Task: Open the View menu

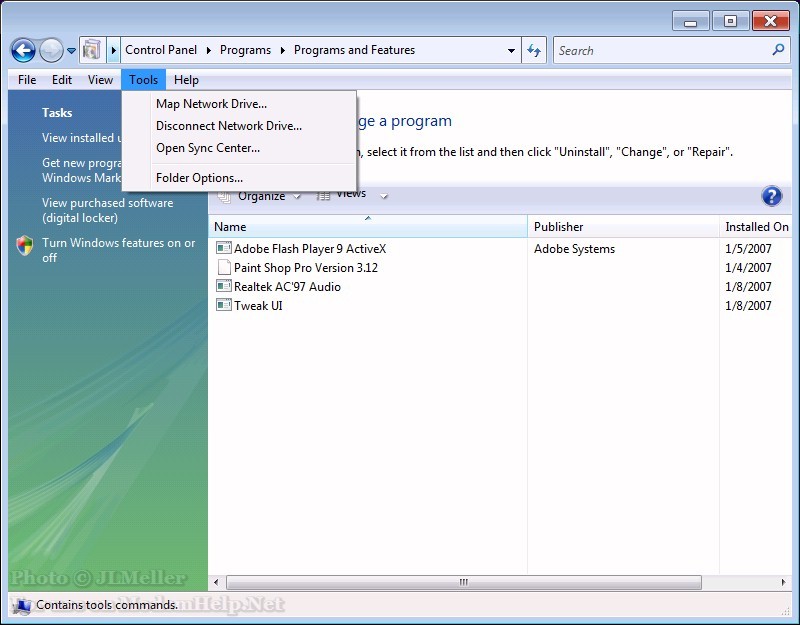Action: (100, 80)
